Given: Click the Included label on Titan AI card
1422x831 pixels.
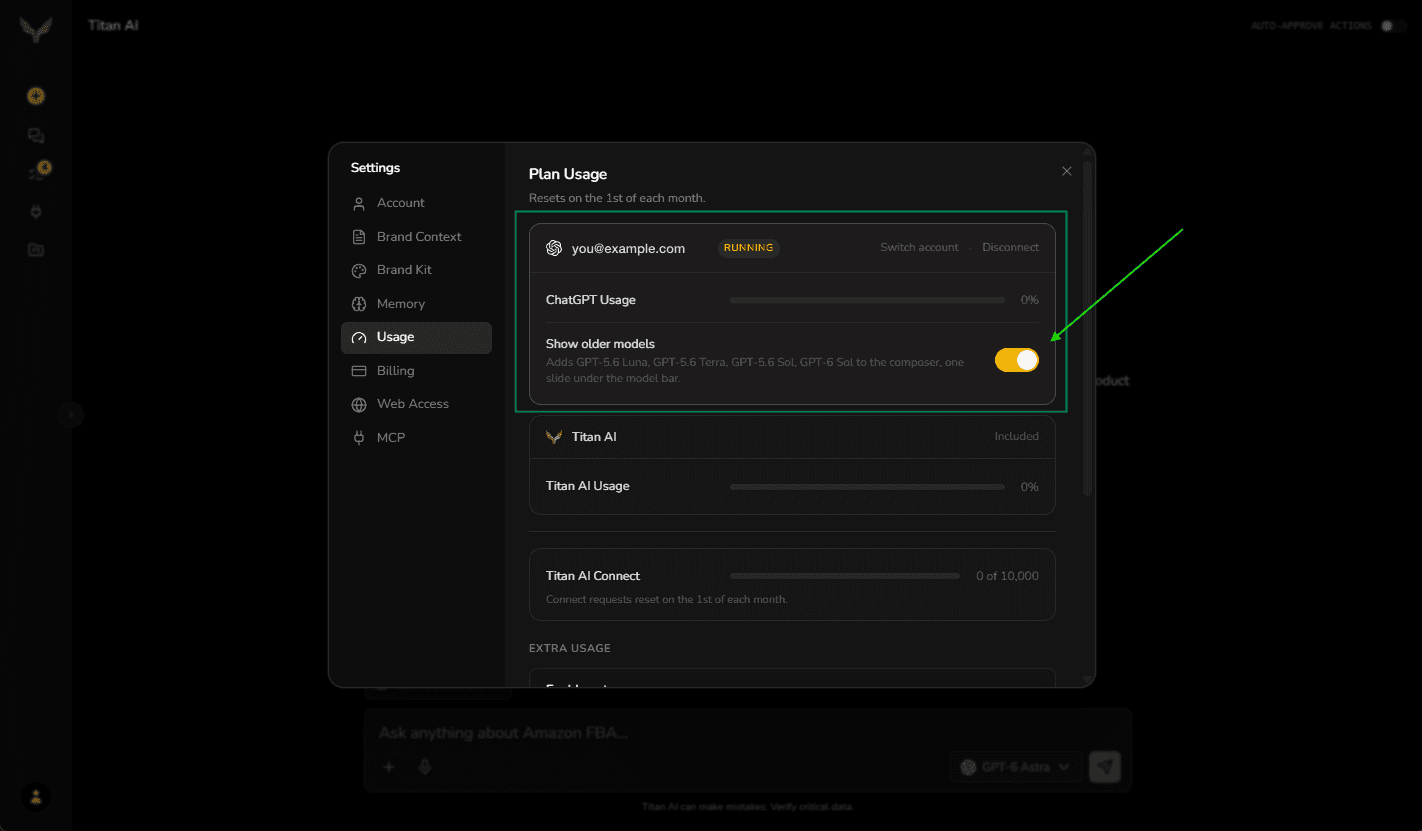Looking at the screenshot, I should coord(1016,436).
